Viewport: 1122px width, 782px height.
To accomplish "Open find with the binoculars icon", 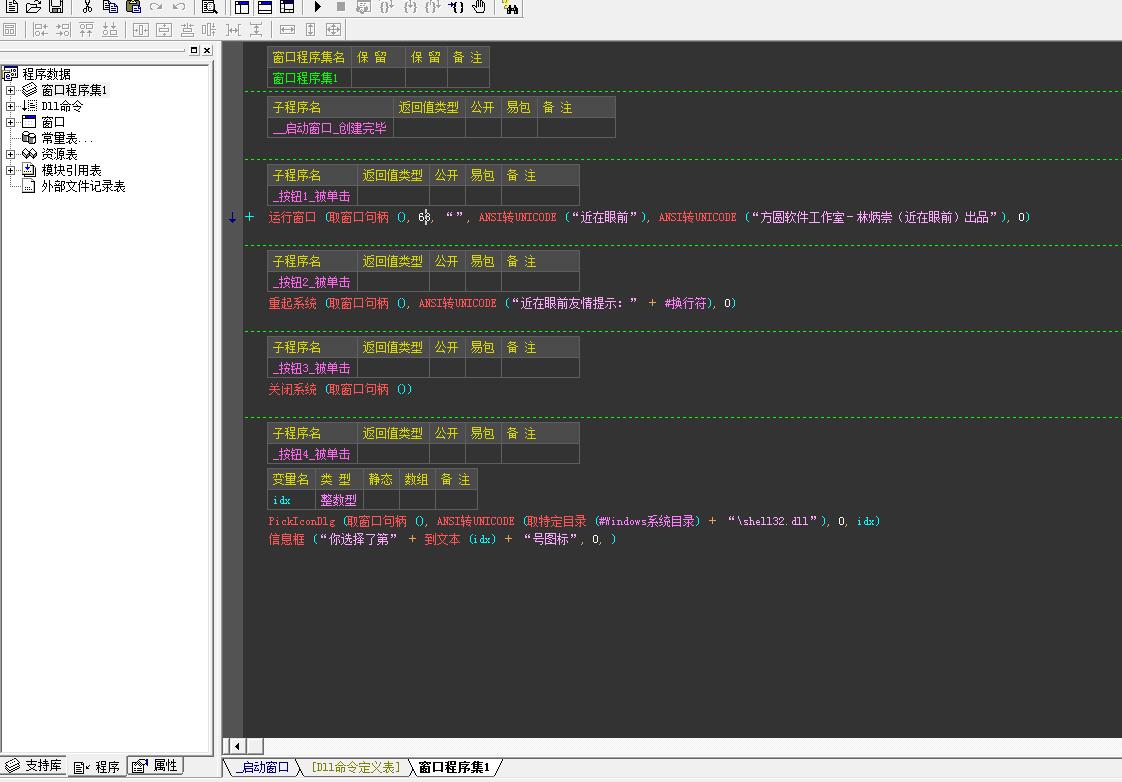I will pyautogui.click(x=510, y=8).
